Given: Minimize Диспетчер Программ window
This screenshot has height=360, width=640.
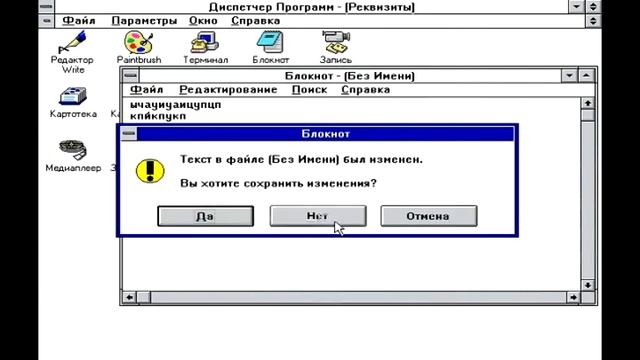Looking at the screenshot, I should [x=576, y=7].
